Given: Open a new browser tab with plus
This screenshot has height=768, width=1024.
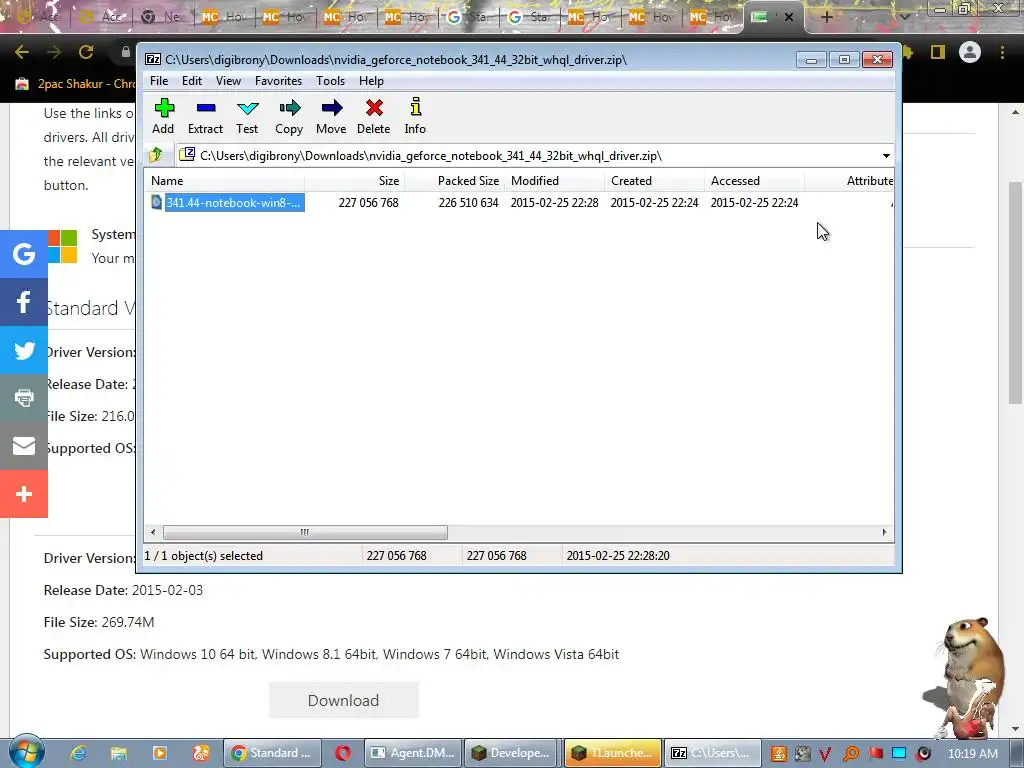Looking at the screenshot, I should 826,17.
